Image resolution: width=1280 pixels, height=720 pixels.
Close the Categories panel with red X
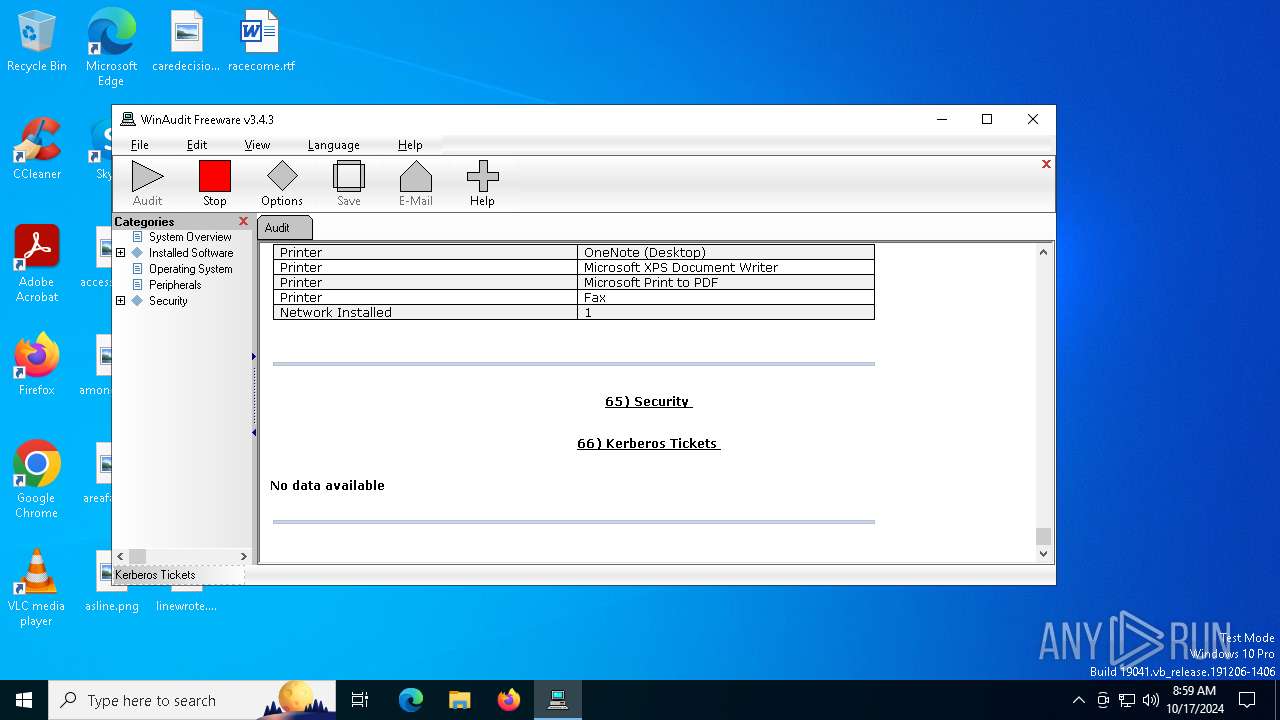(x=243, y=221)
